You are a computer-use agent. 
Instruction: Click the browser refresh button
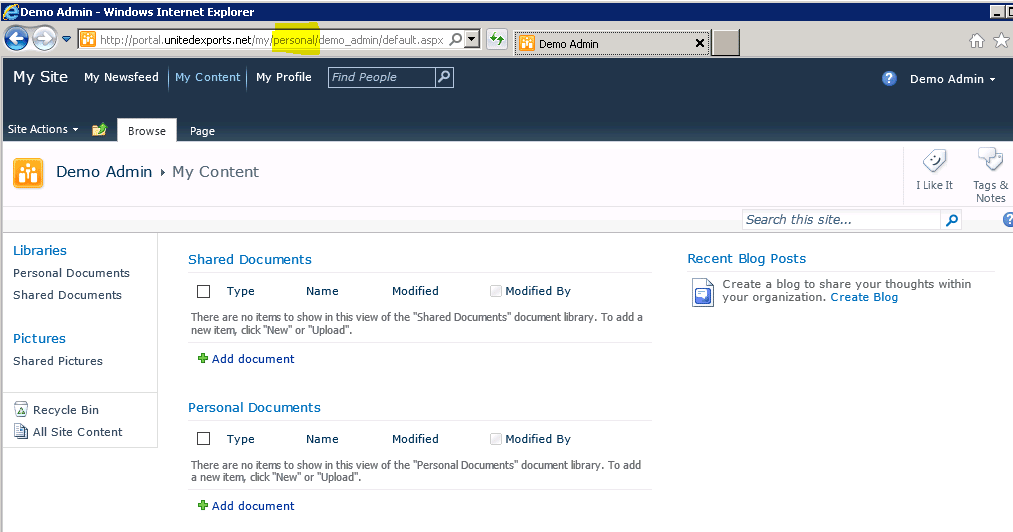496,40
